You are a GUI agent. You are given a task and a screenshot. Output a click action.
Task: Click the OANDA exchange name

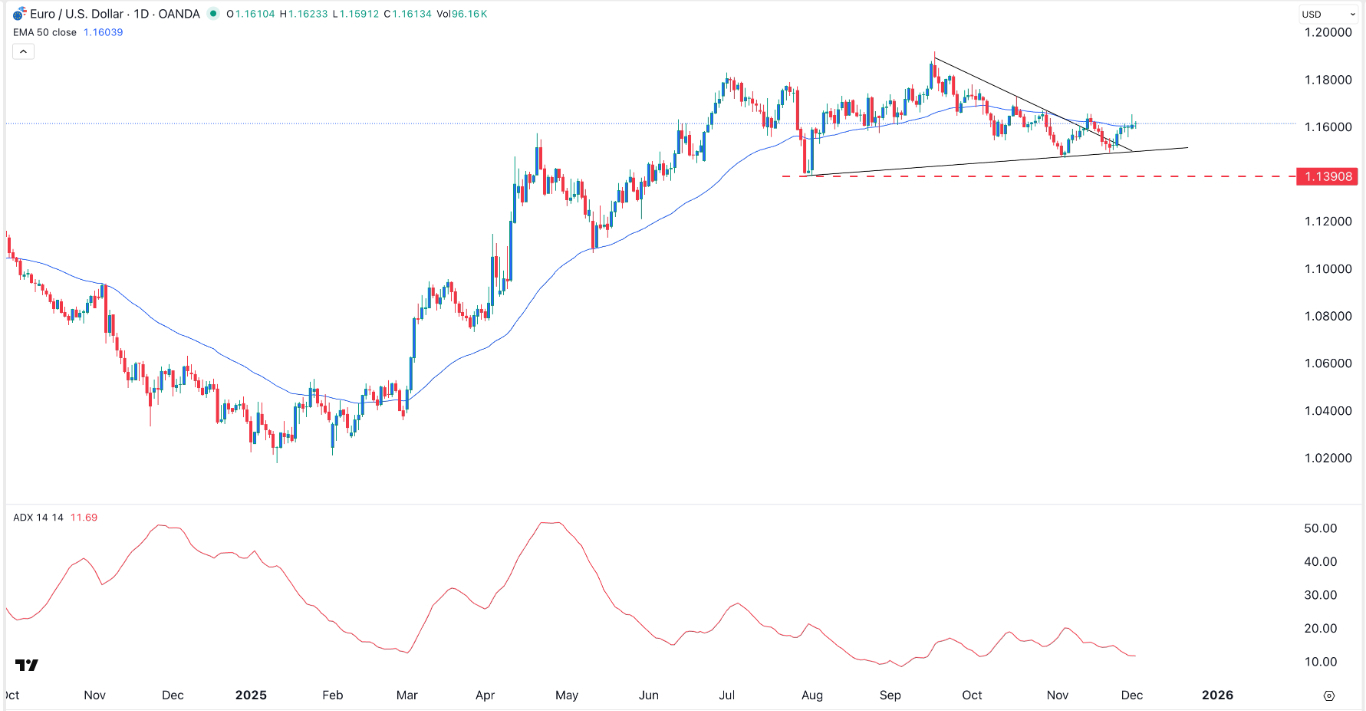[x=181, y=13]
